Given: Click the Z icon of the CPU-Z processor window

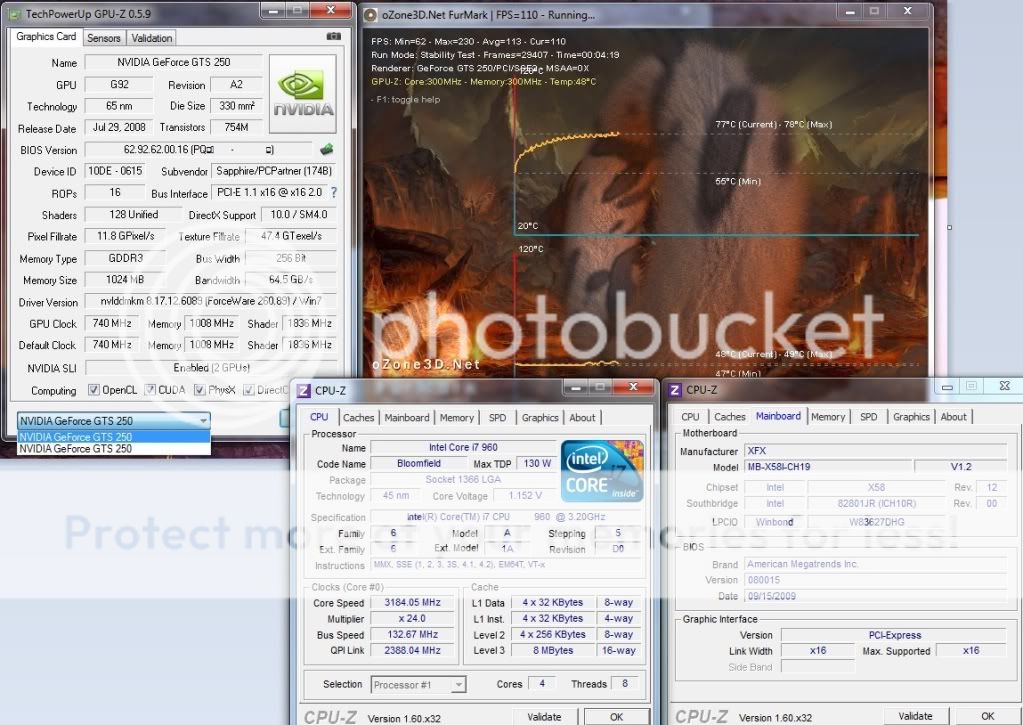Looking at the screenshot, I should (x=303, y=391).
